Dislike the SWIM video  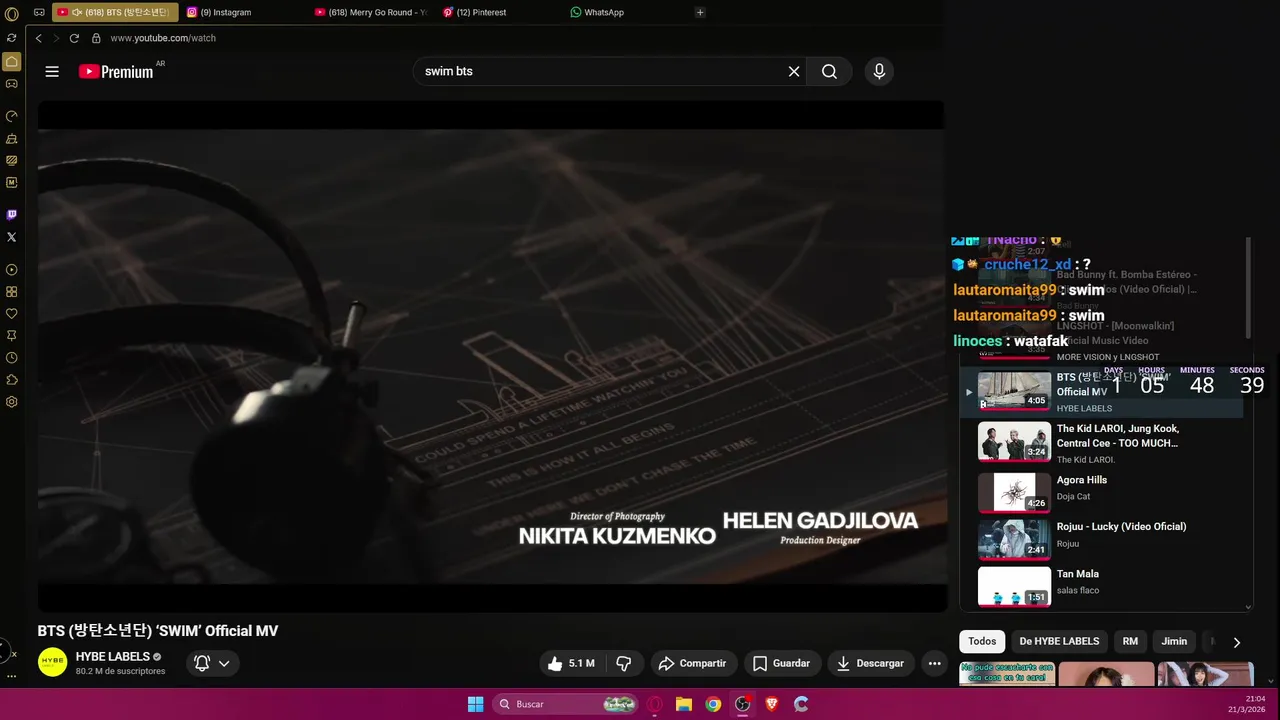tap(624, 663)
